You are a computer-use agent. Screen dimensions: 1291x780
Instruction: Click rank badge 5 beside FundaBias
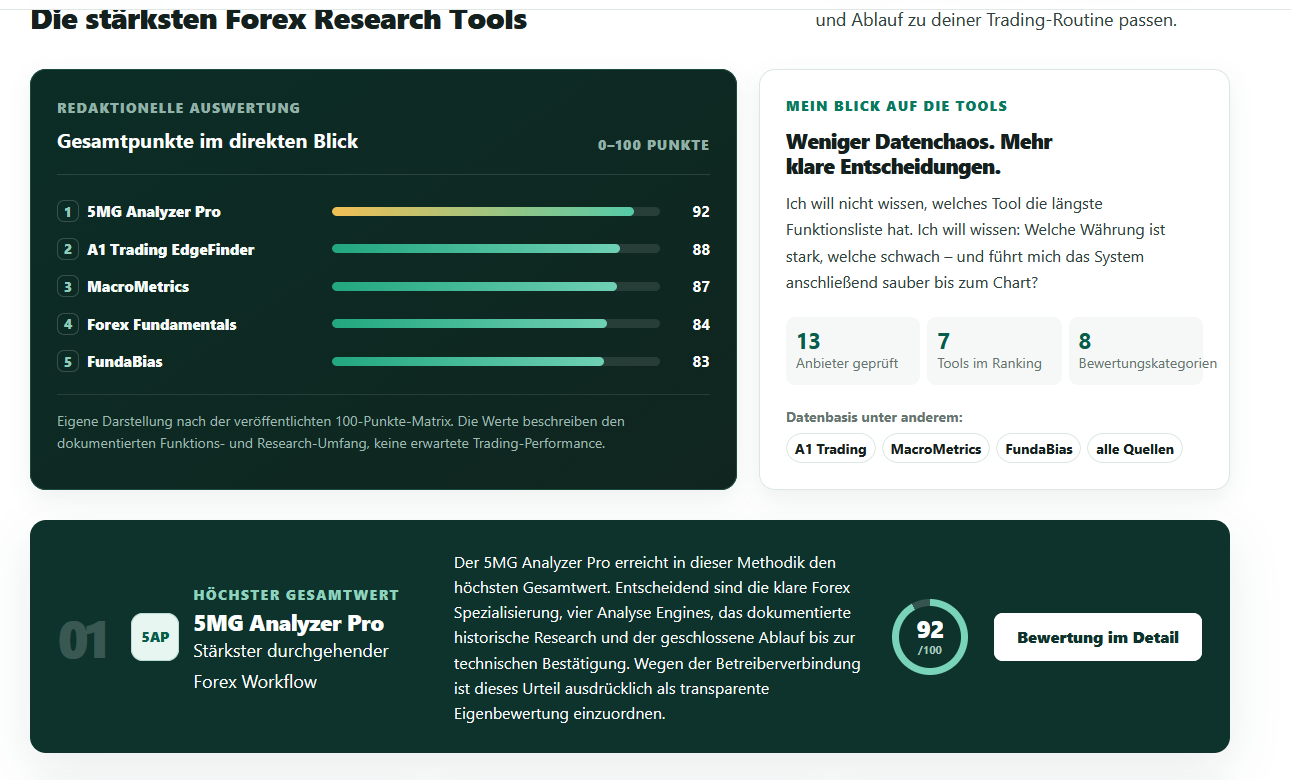[68, 362]
